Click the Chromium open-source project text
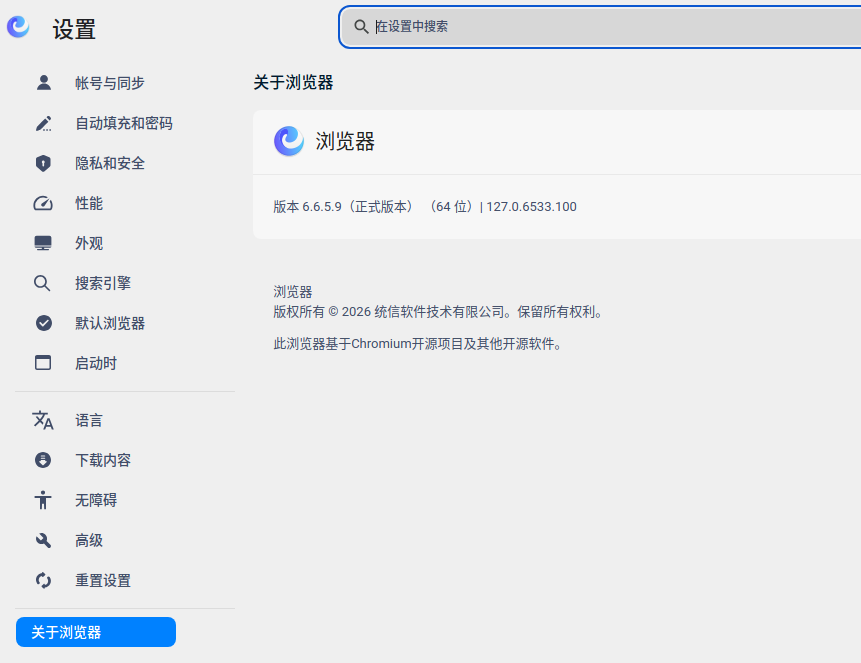Image resolution: width=861 pixels, height=663 pixels. tap(418, 344)
